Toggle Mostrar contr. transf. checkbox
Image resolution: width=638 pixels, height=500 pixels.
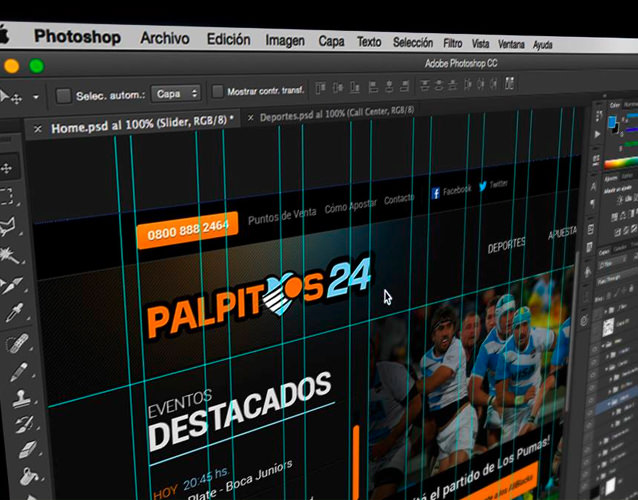tap(219, 93)
